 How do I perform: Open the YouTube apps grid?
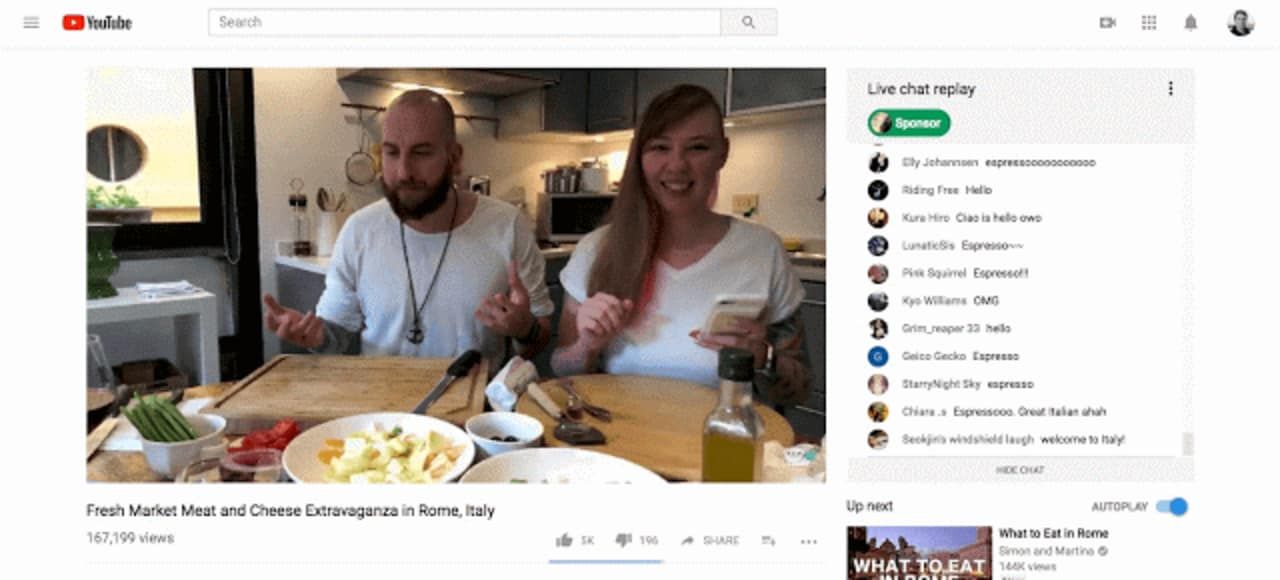1149,22
